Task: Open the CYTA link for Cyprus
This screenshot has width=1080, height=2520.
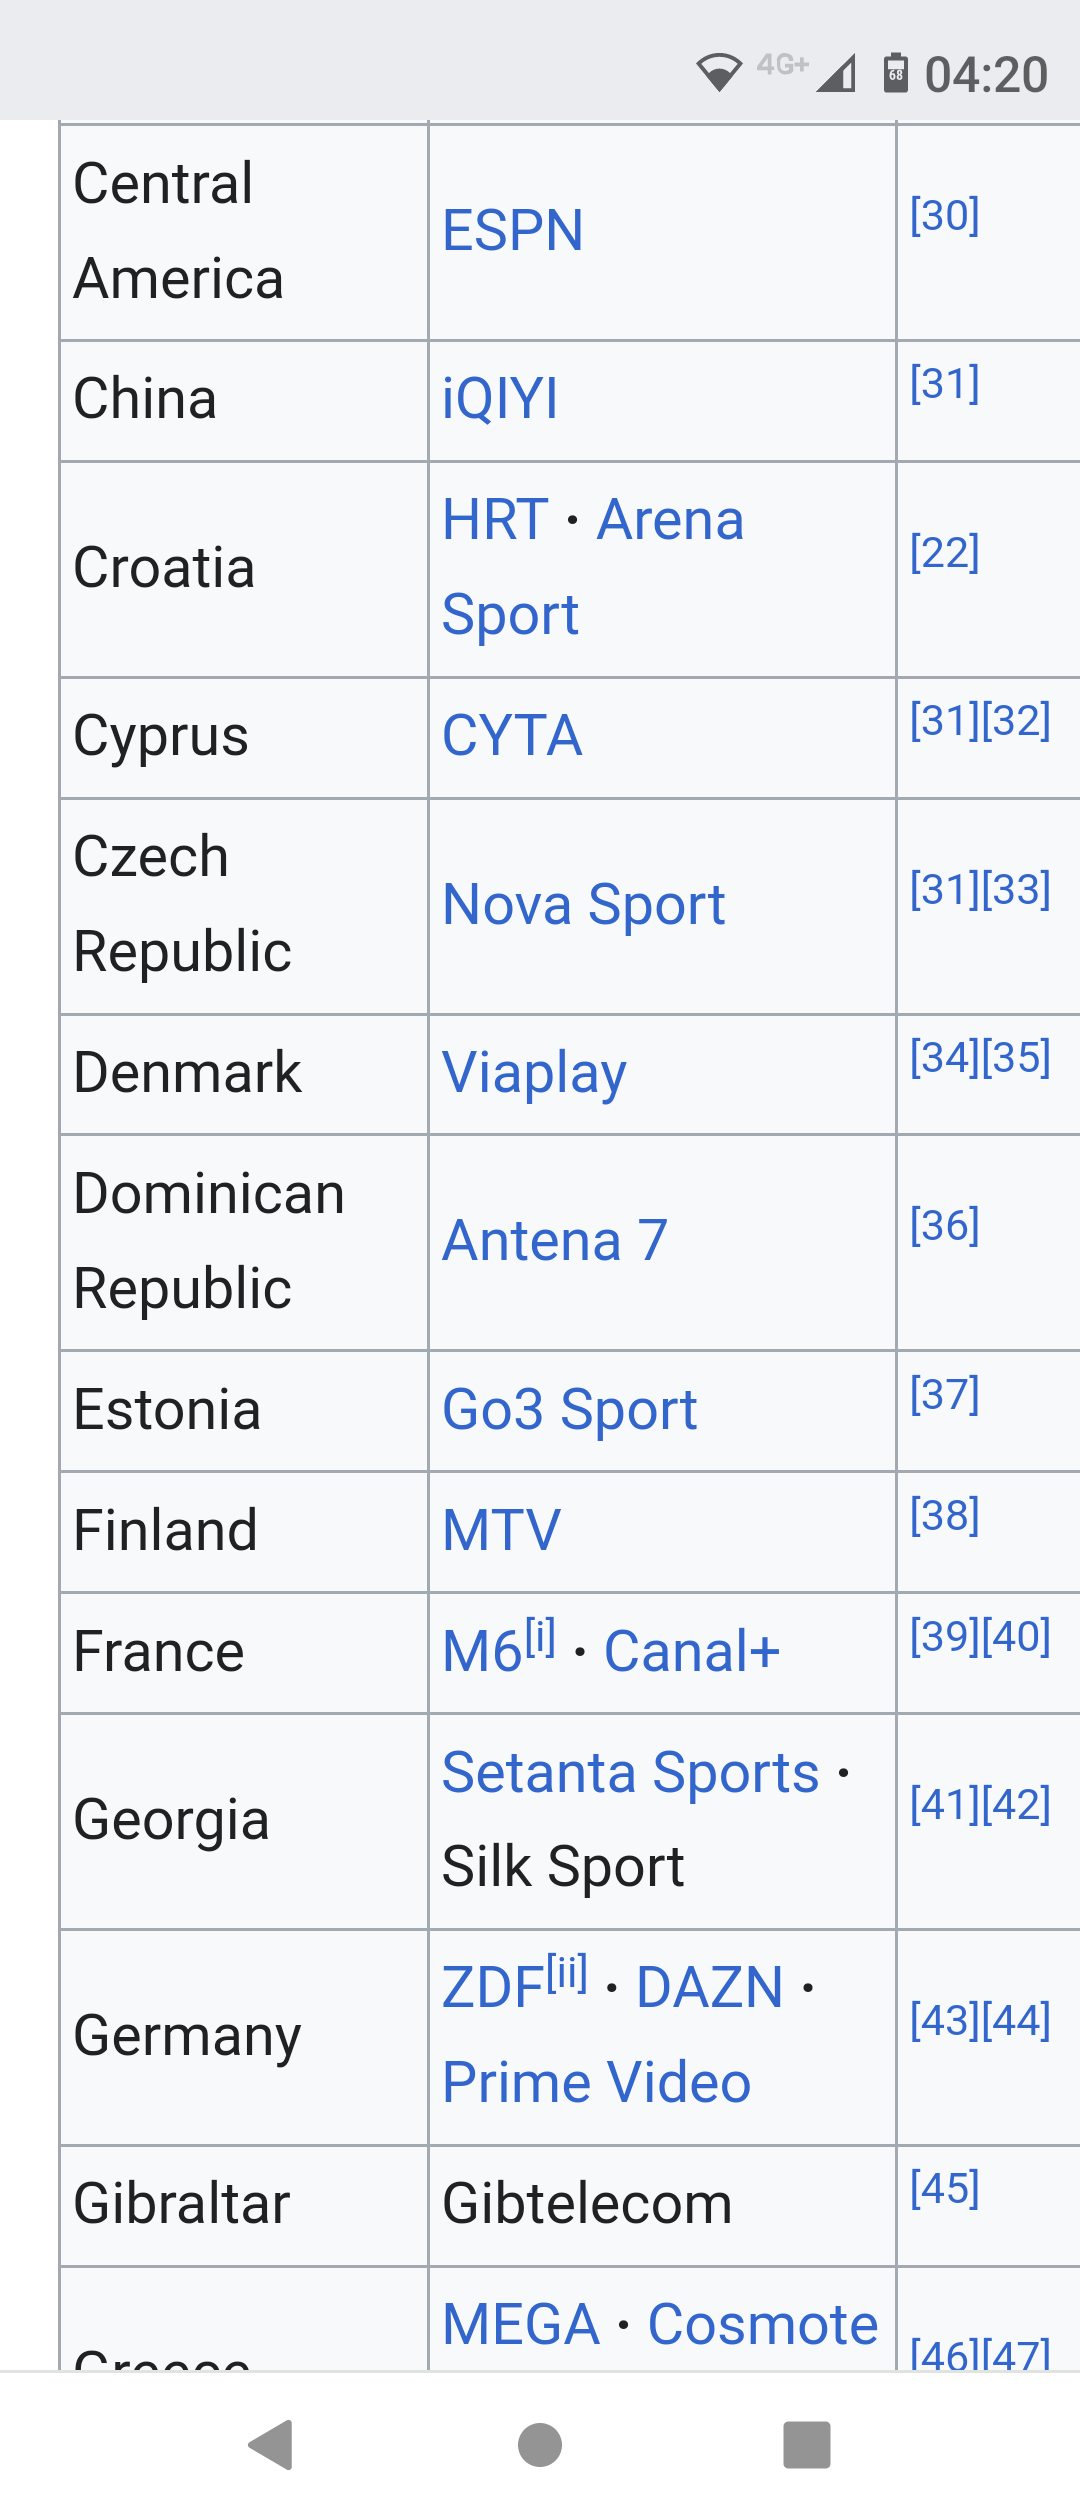Action: pyautogui.click(x=512, y=736)
